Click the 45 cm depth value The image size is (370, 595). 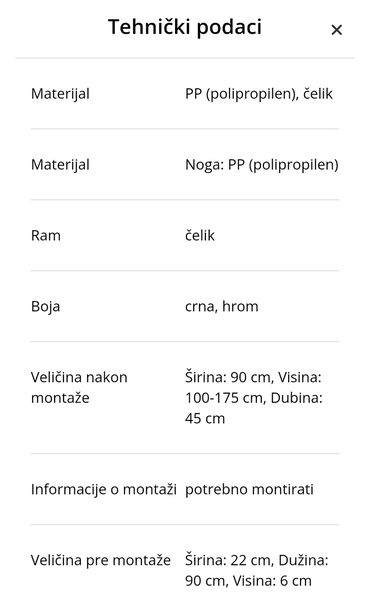tap(205, 418)
